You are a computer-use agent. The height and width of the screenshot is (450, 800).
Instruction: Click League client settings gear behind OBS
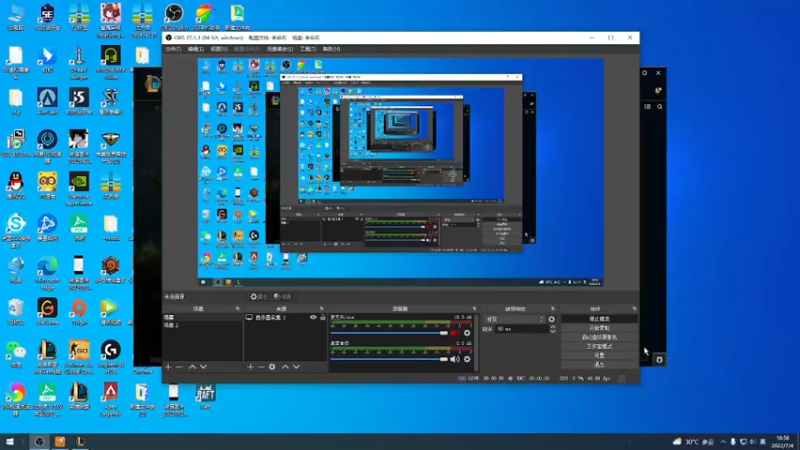click(x=644, y=73)
